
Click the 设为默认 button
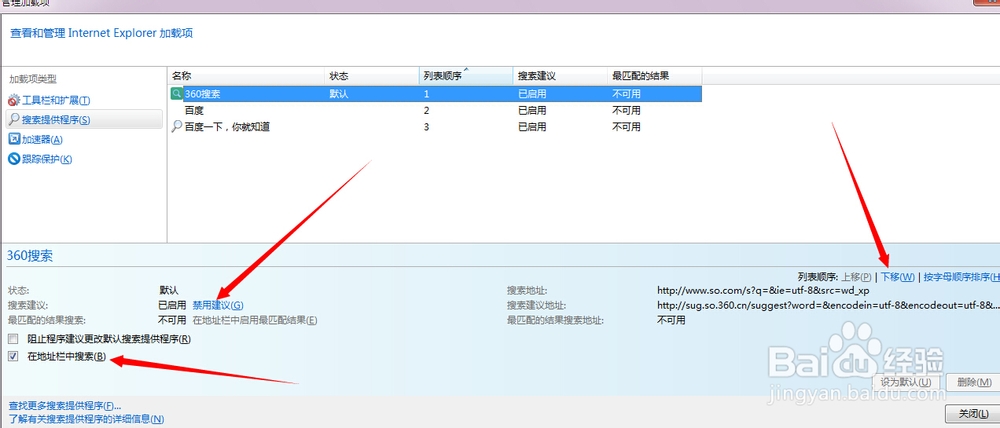pos(906,382)
